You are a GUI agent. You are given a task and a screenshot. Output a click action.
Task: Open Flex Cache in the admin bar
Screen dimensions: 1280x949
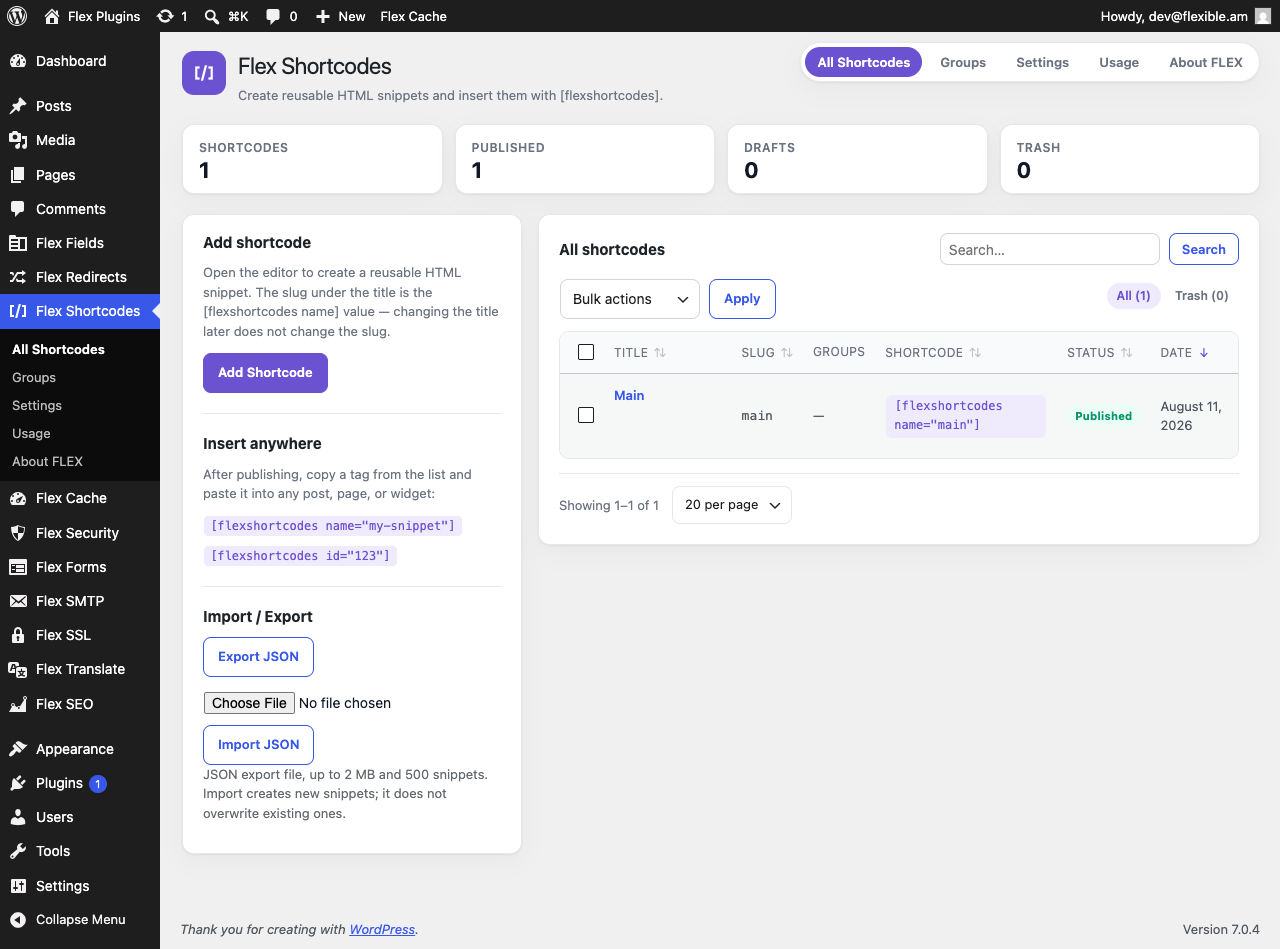coord(413,16)
